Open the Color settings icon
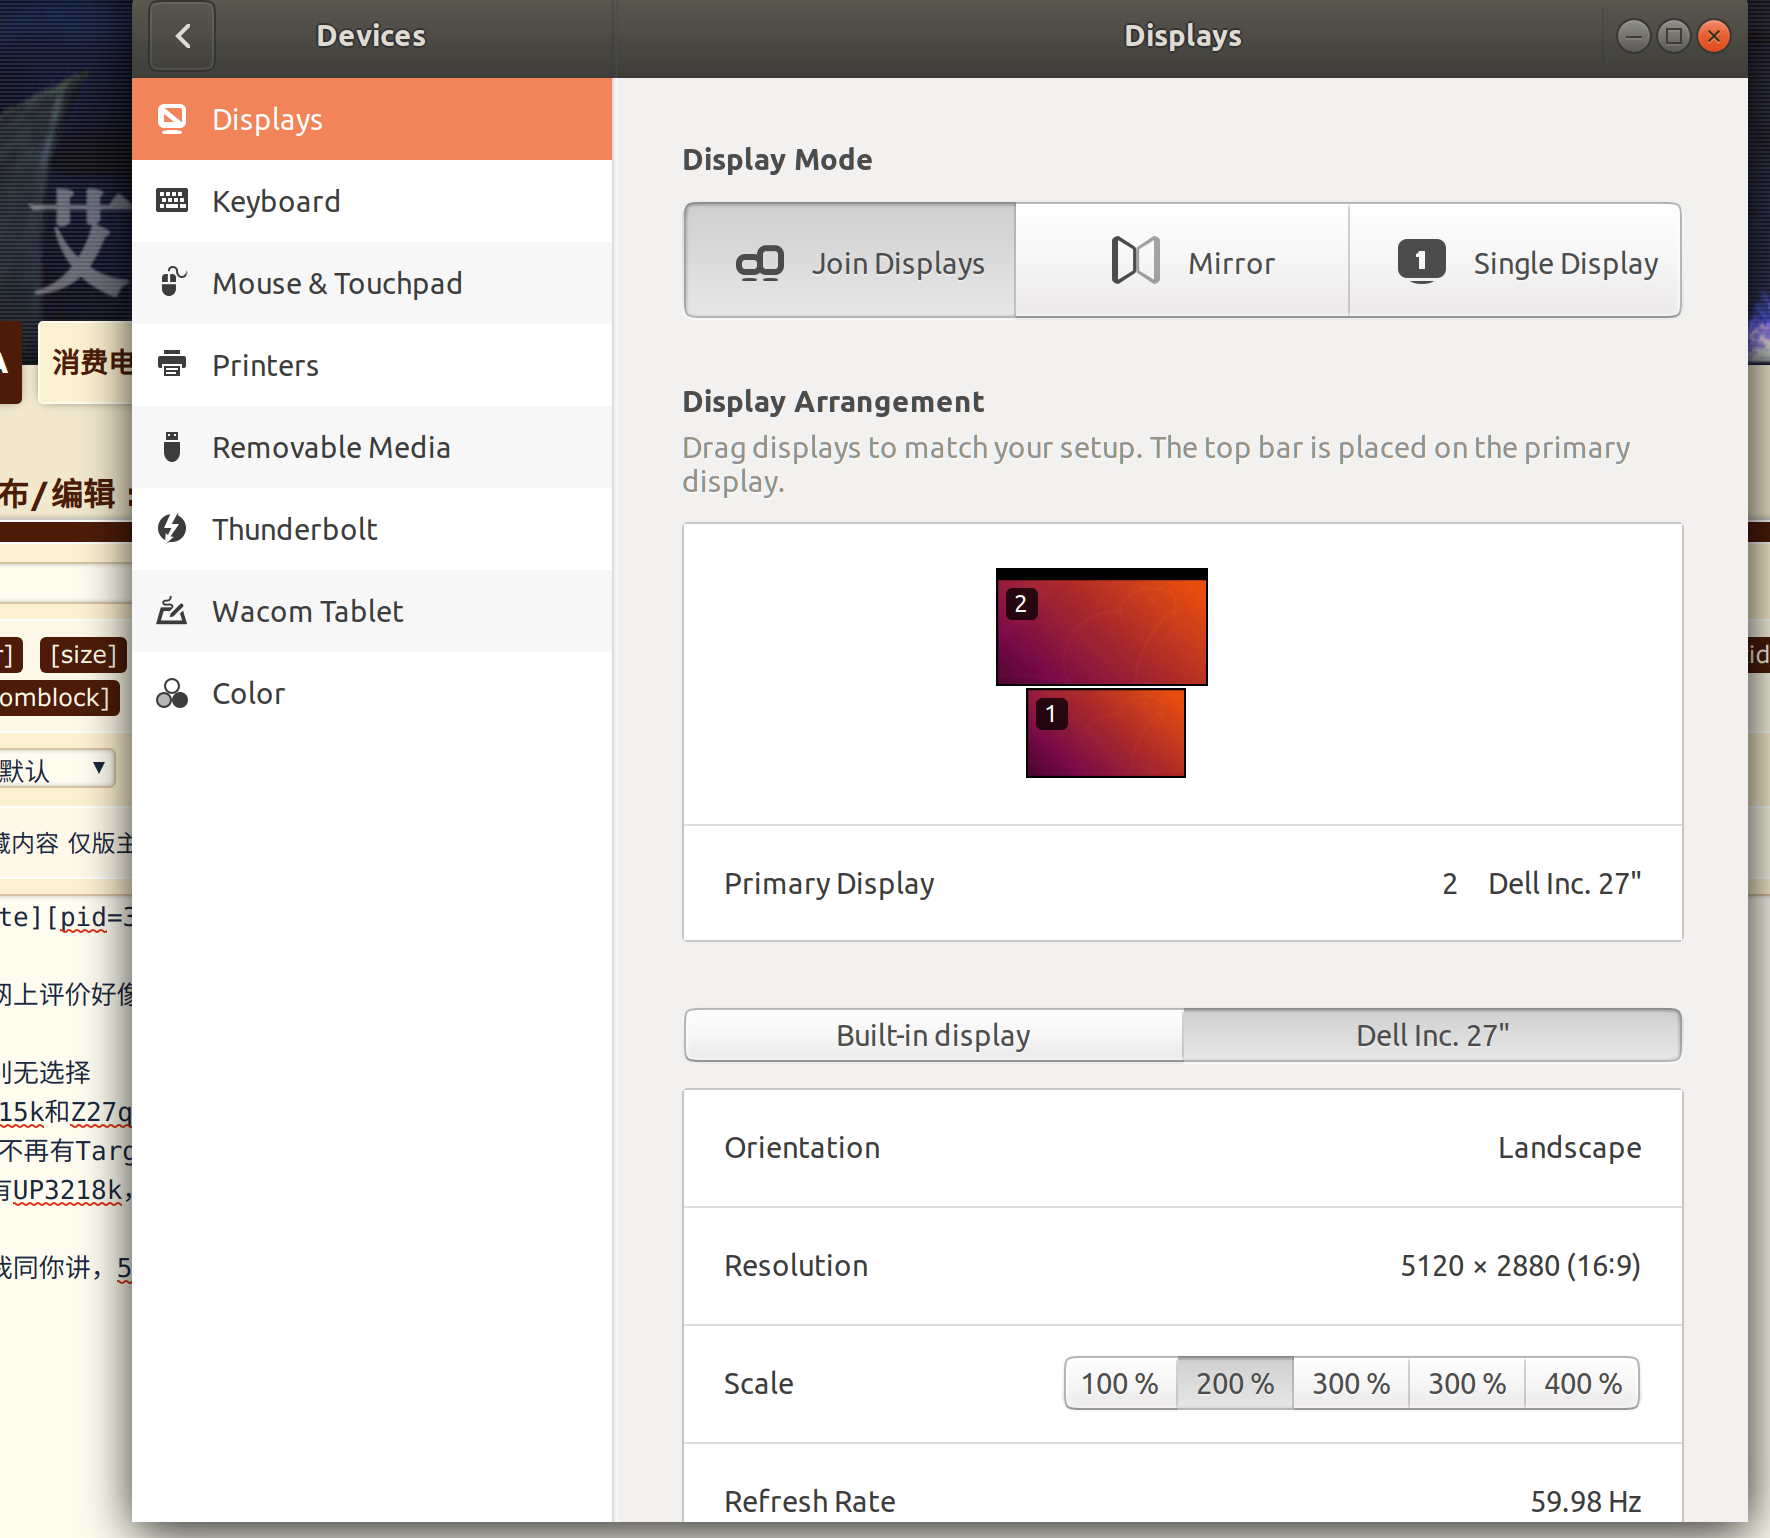 tap(172, 693)
